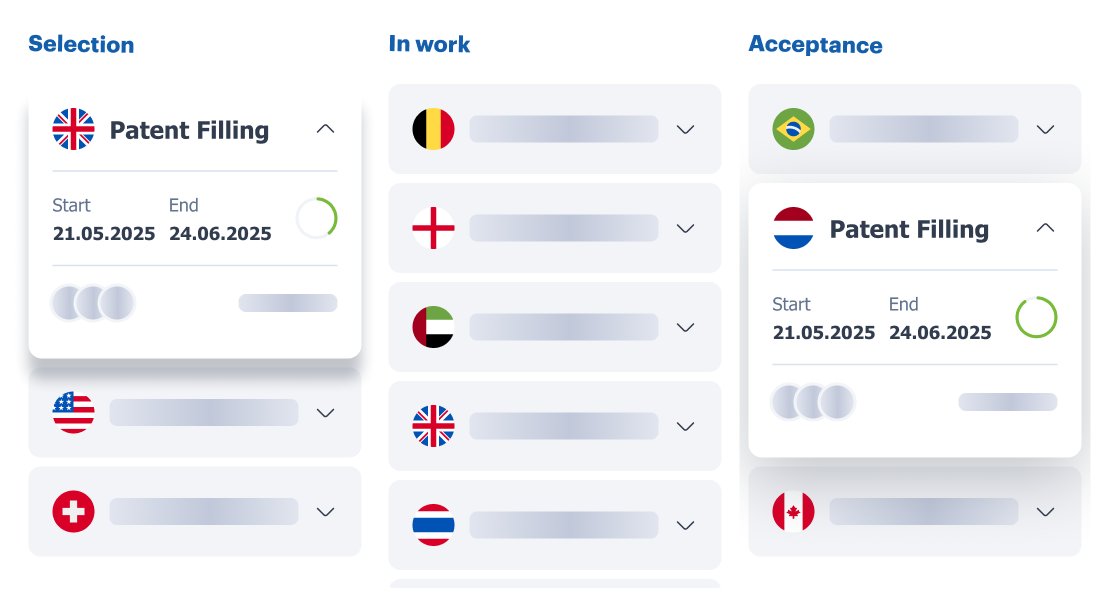The width and height of the screenshot is (1110, 608).
Task: Expand the Switzerland item in Selection
Action: 325,511
